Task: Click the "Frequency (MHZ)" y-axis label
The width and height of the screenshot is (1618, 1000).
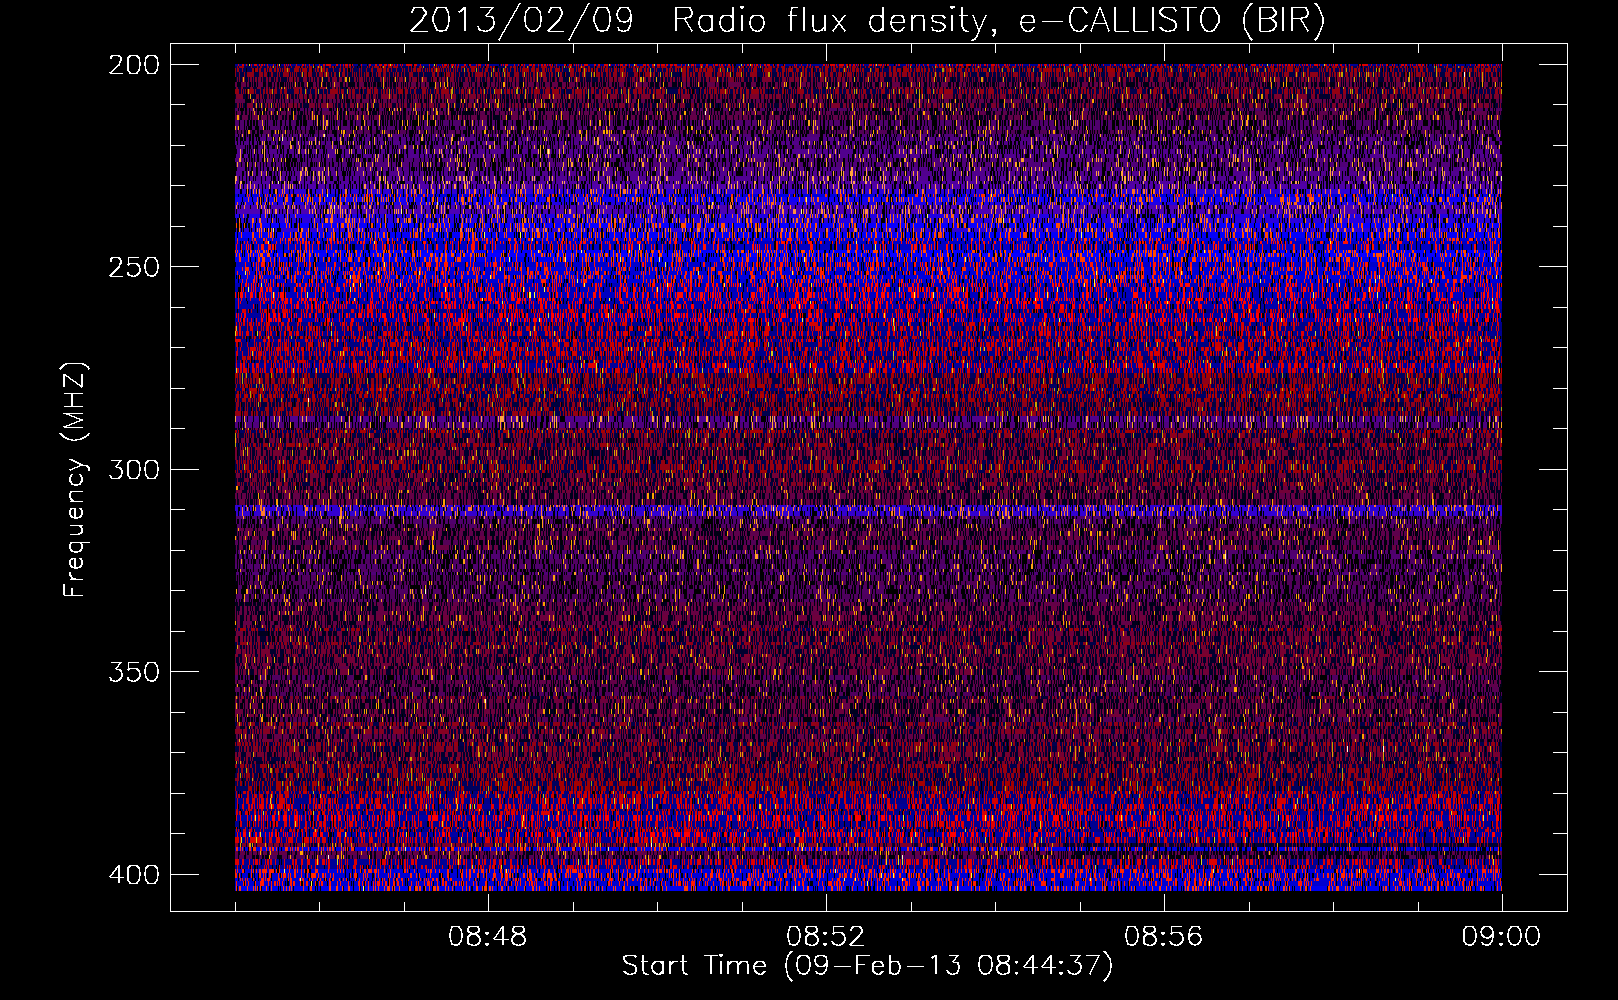Action: pyautogui.click(x=76, y=480)
